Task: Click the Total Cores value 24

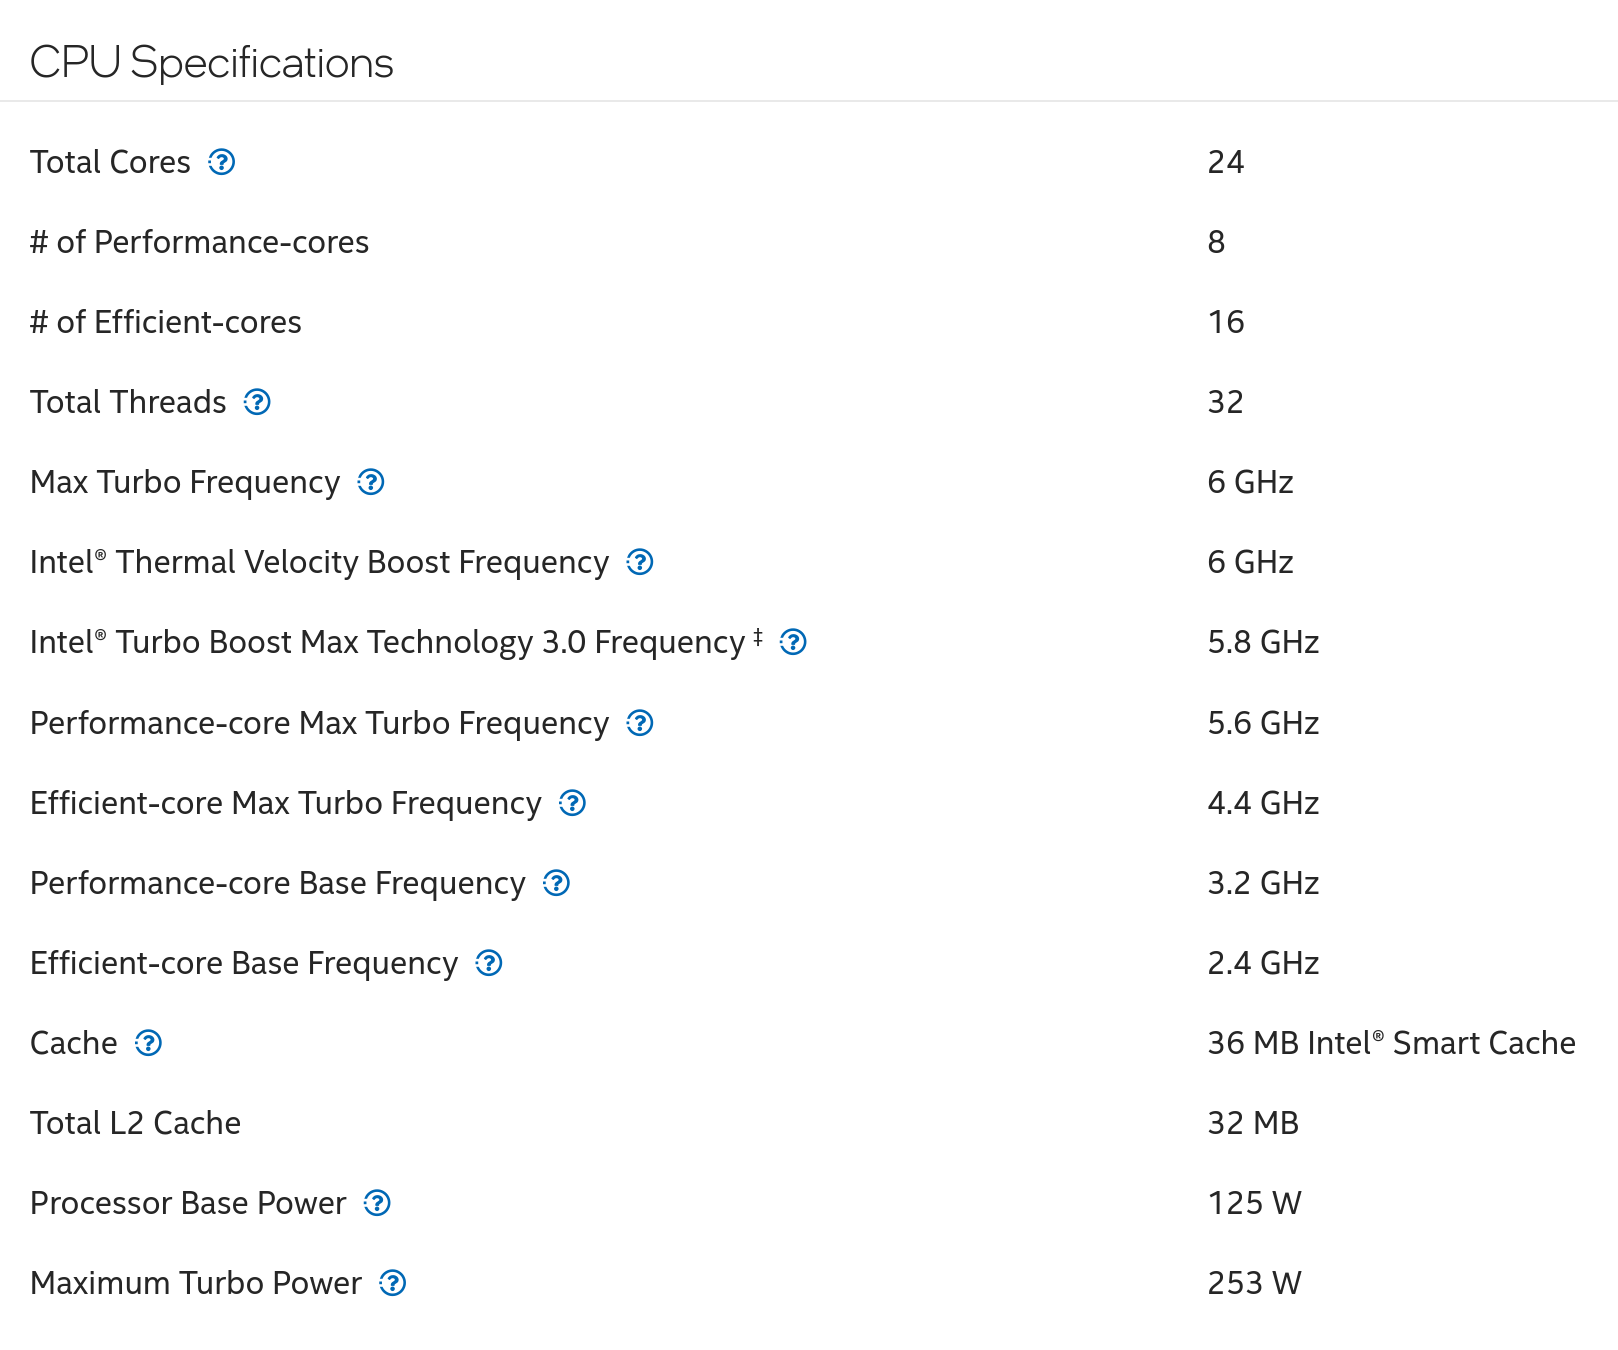Action: 1226,162
